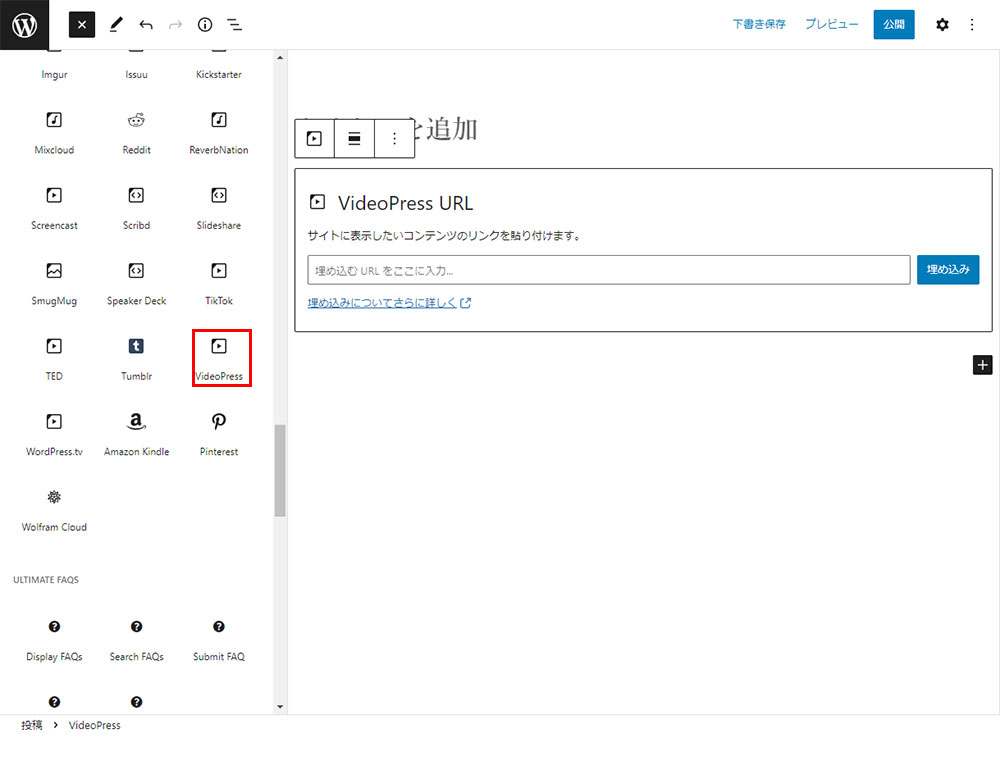Click inserter scrollbar down arrow
The height and width of the screenshot is (761, 1000).
280,707
